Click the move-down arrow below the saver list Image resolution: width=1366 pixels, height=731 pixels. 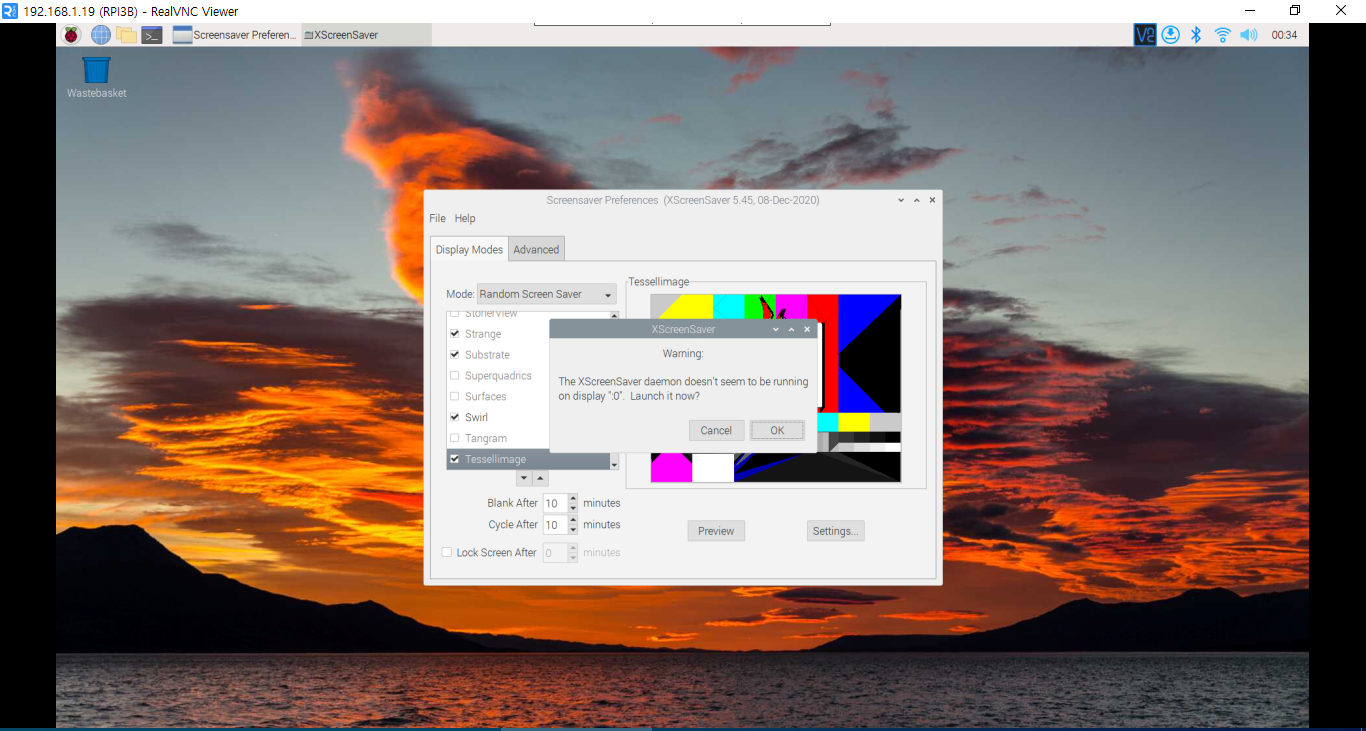tap(522, 477)
